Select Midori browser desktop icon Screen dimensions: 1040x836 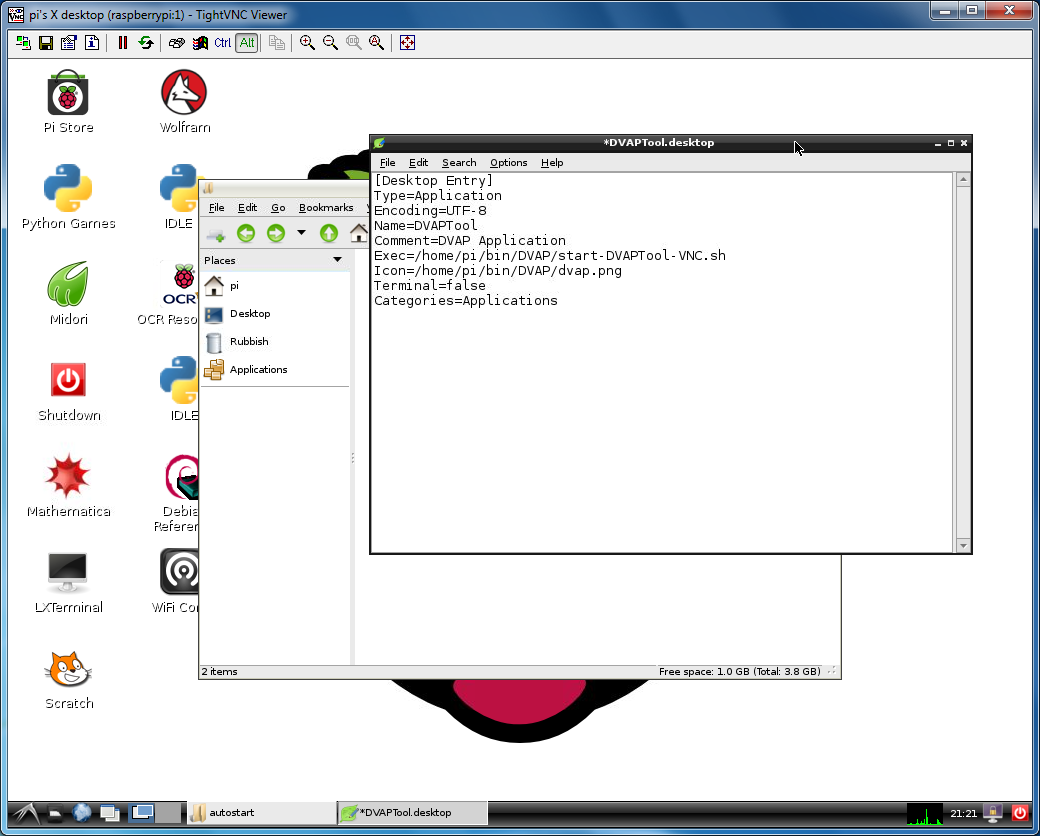(x=68, y=293)
